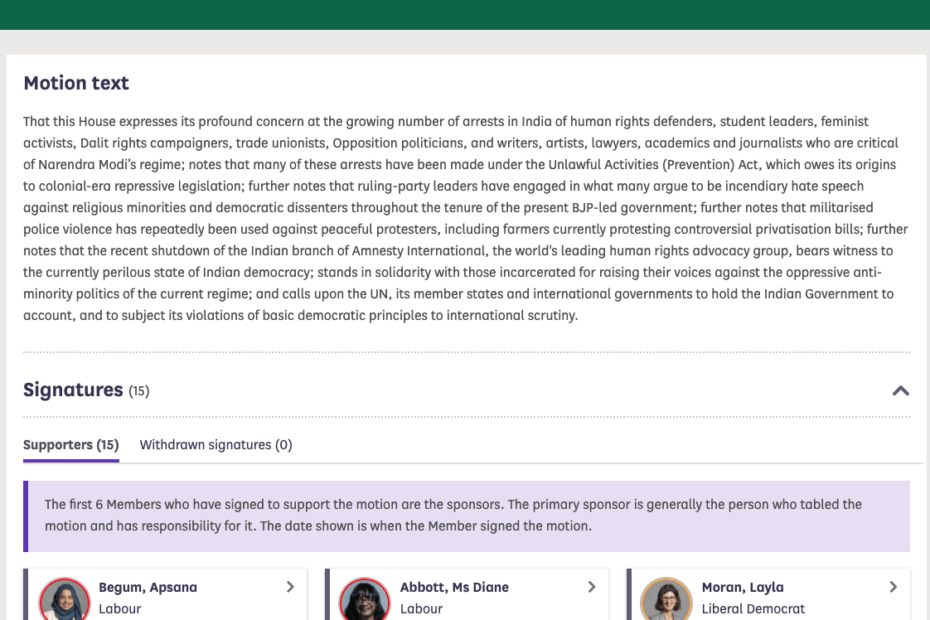Click Apsana Begum's profile photo
The height and width of the screenshot is (620, 930).
(x=64, y=600)
